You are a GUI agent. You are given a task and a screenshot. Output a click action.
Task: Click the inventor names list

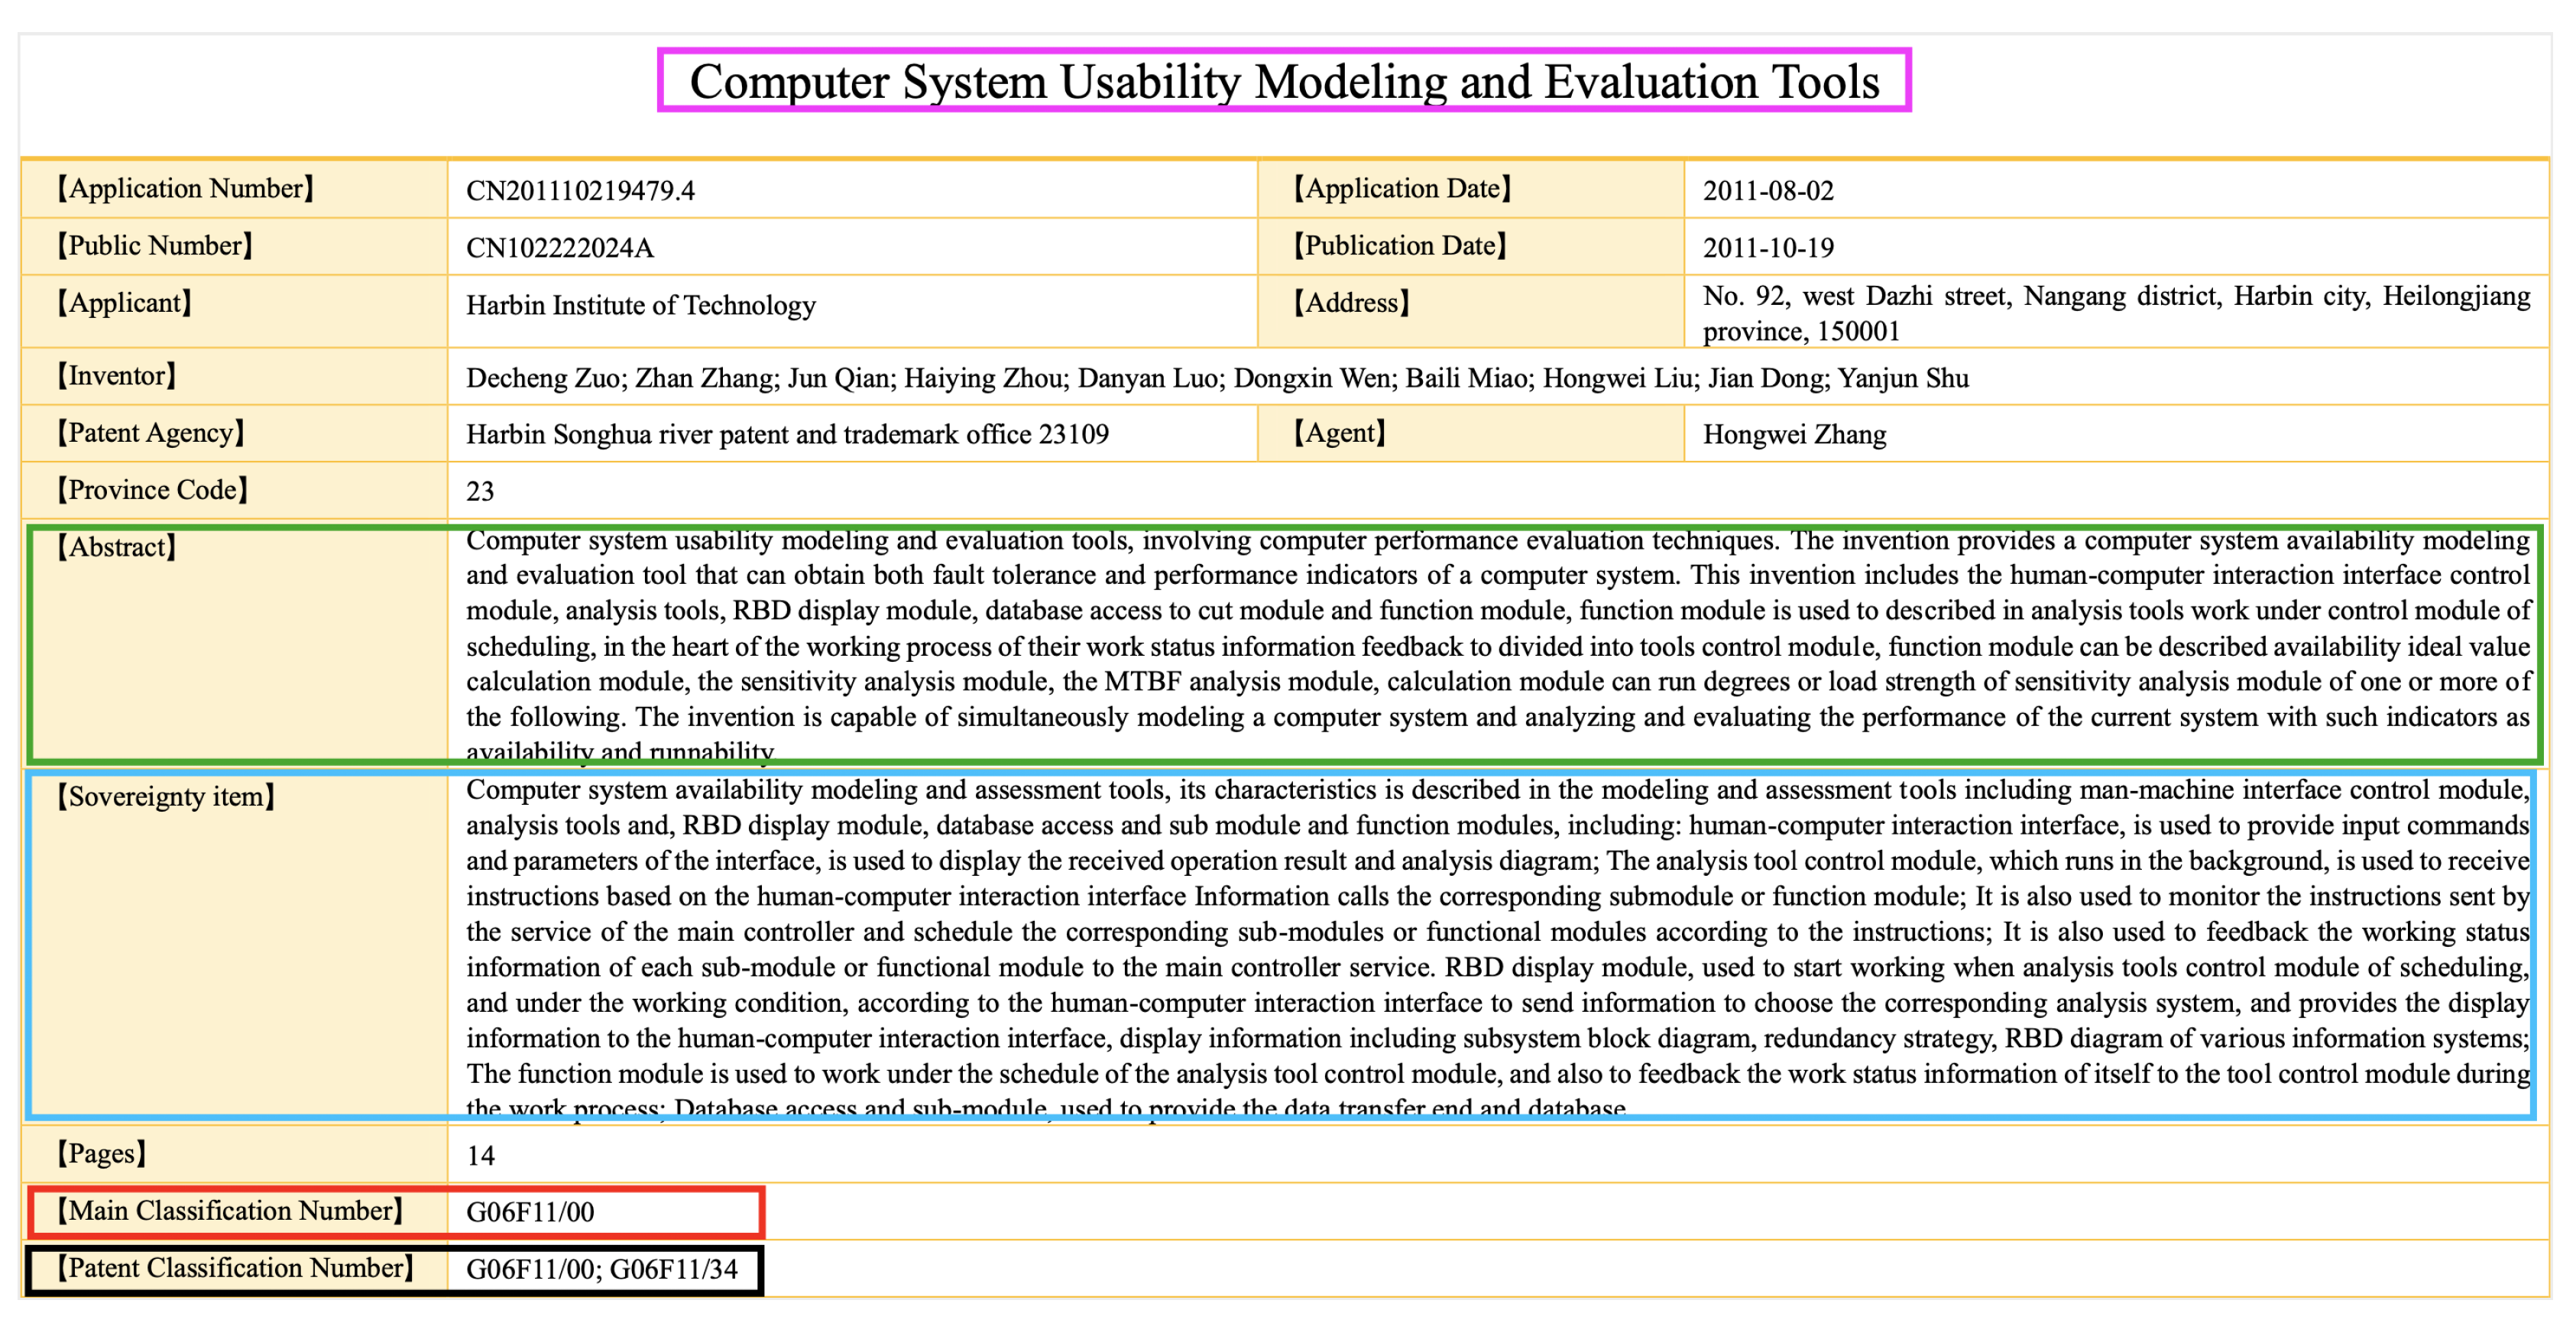tap(1216, 378)
